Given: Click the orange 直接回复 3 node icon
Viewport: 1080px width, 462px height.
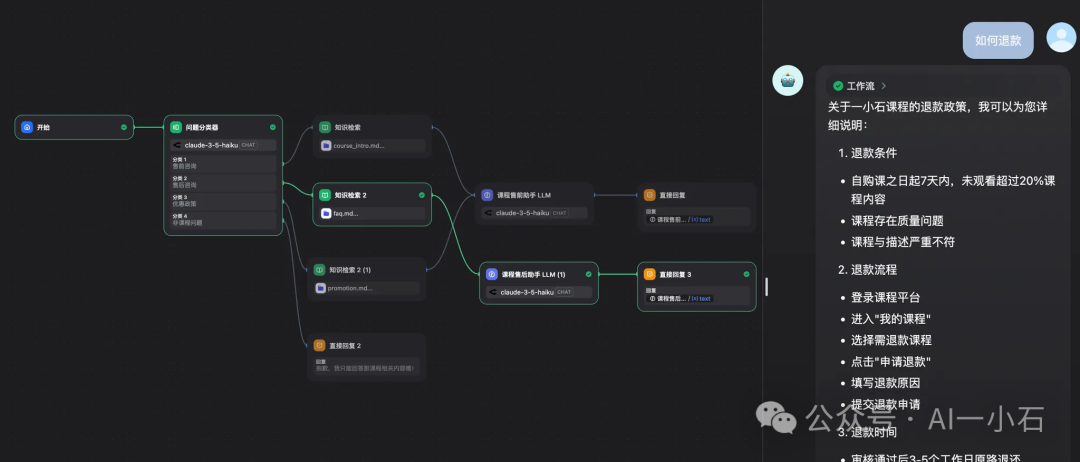Looking at the screenshot, I should click(x=649, y=274).
